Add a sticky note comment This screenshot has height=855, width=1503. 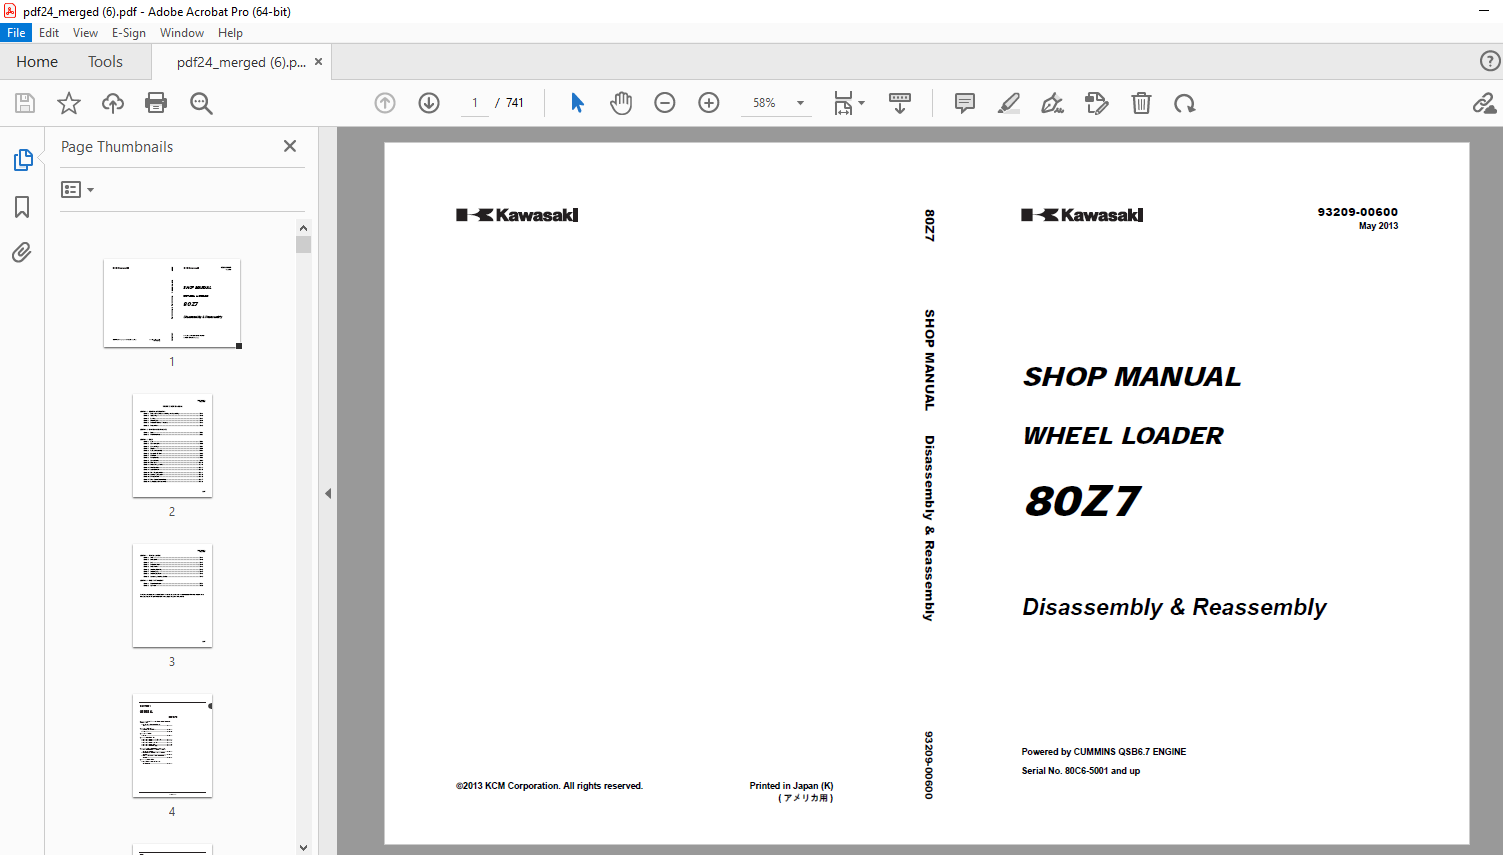click(965, 103)
